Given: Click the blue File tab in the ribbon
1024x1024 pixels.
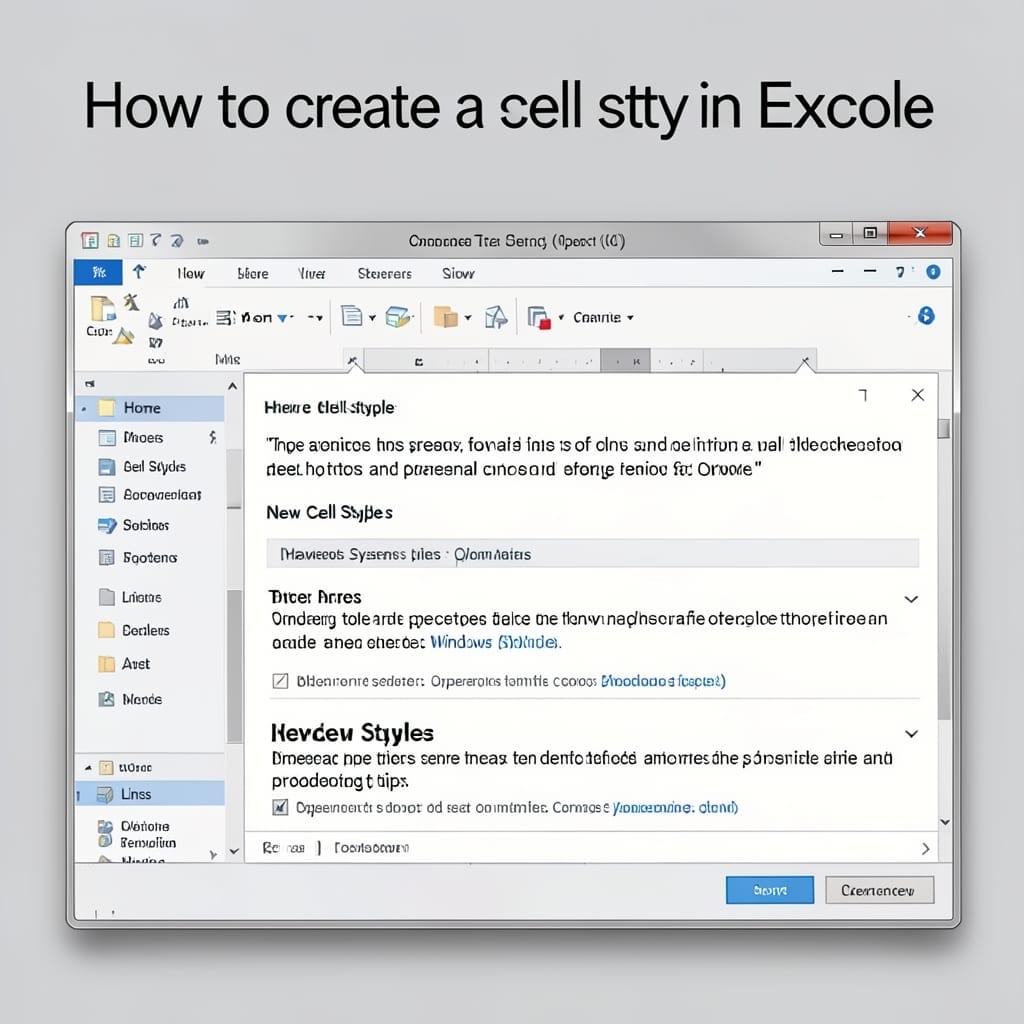Looking at the screenshot, I should (99, 272).
